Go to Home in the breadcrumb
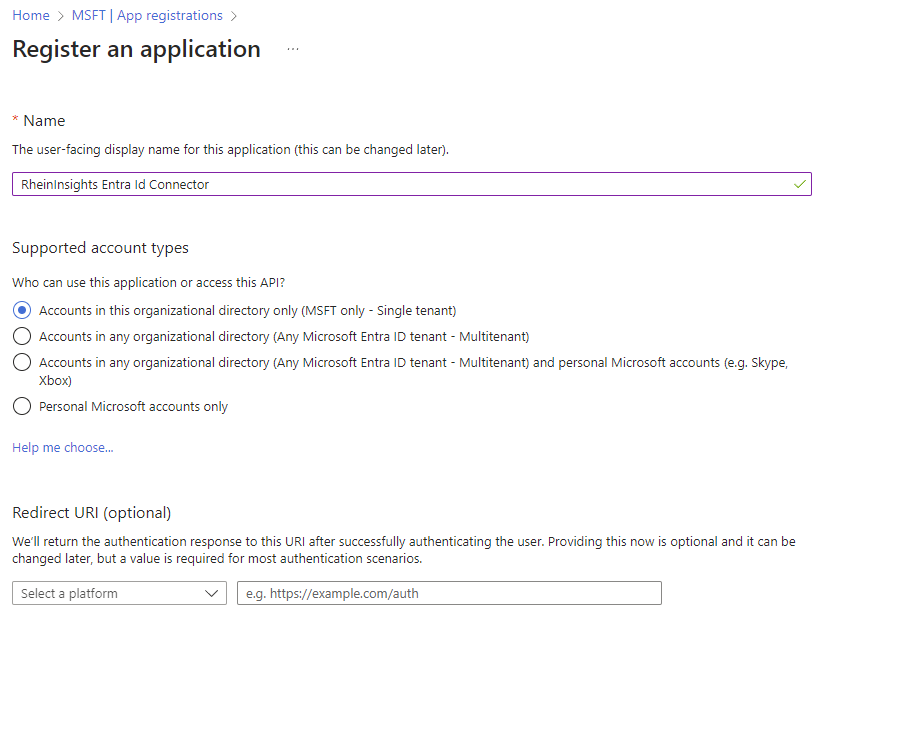This screenshot has height=736, width=901. click(x=31, y=16)
